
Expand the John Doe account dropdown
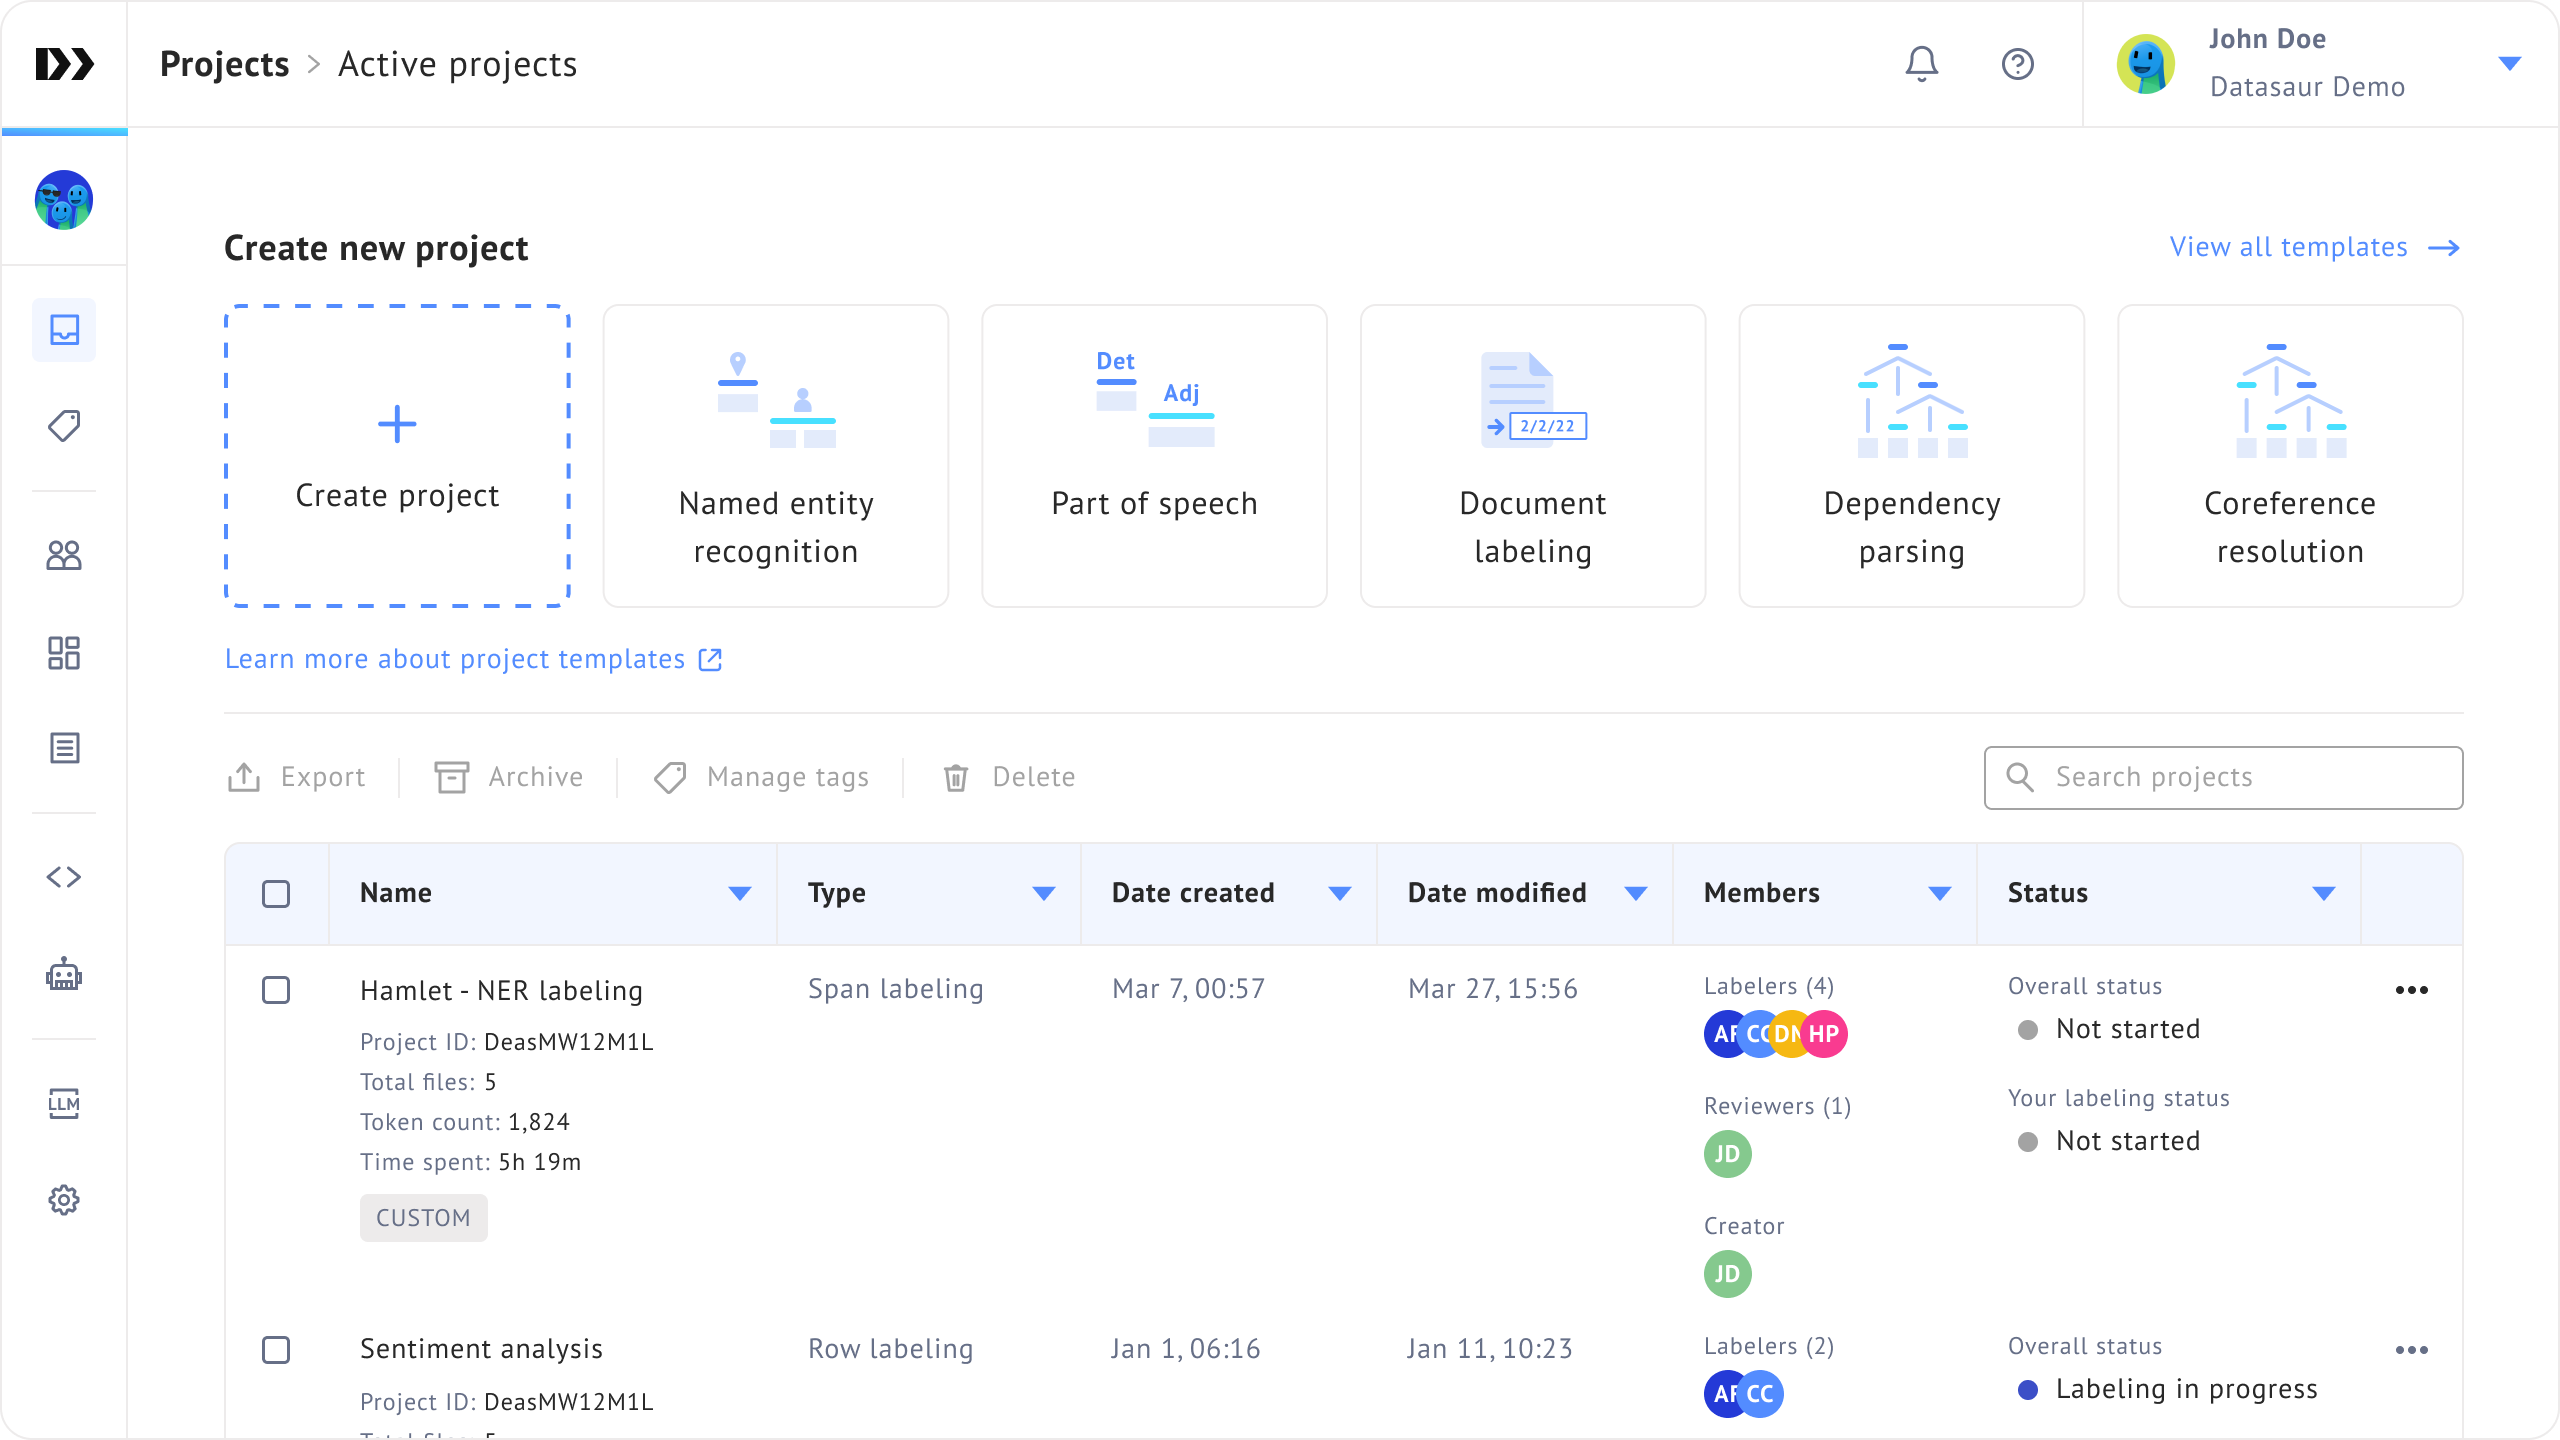(2509, 64)
